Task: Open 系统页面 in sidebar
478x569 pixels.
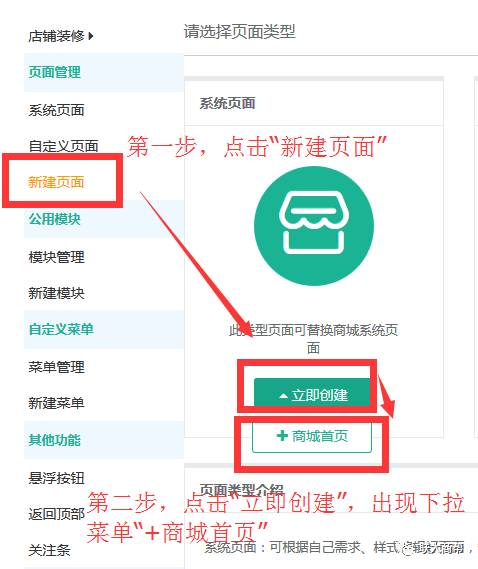Action: [x=57, y=110]
